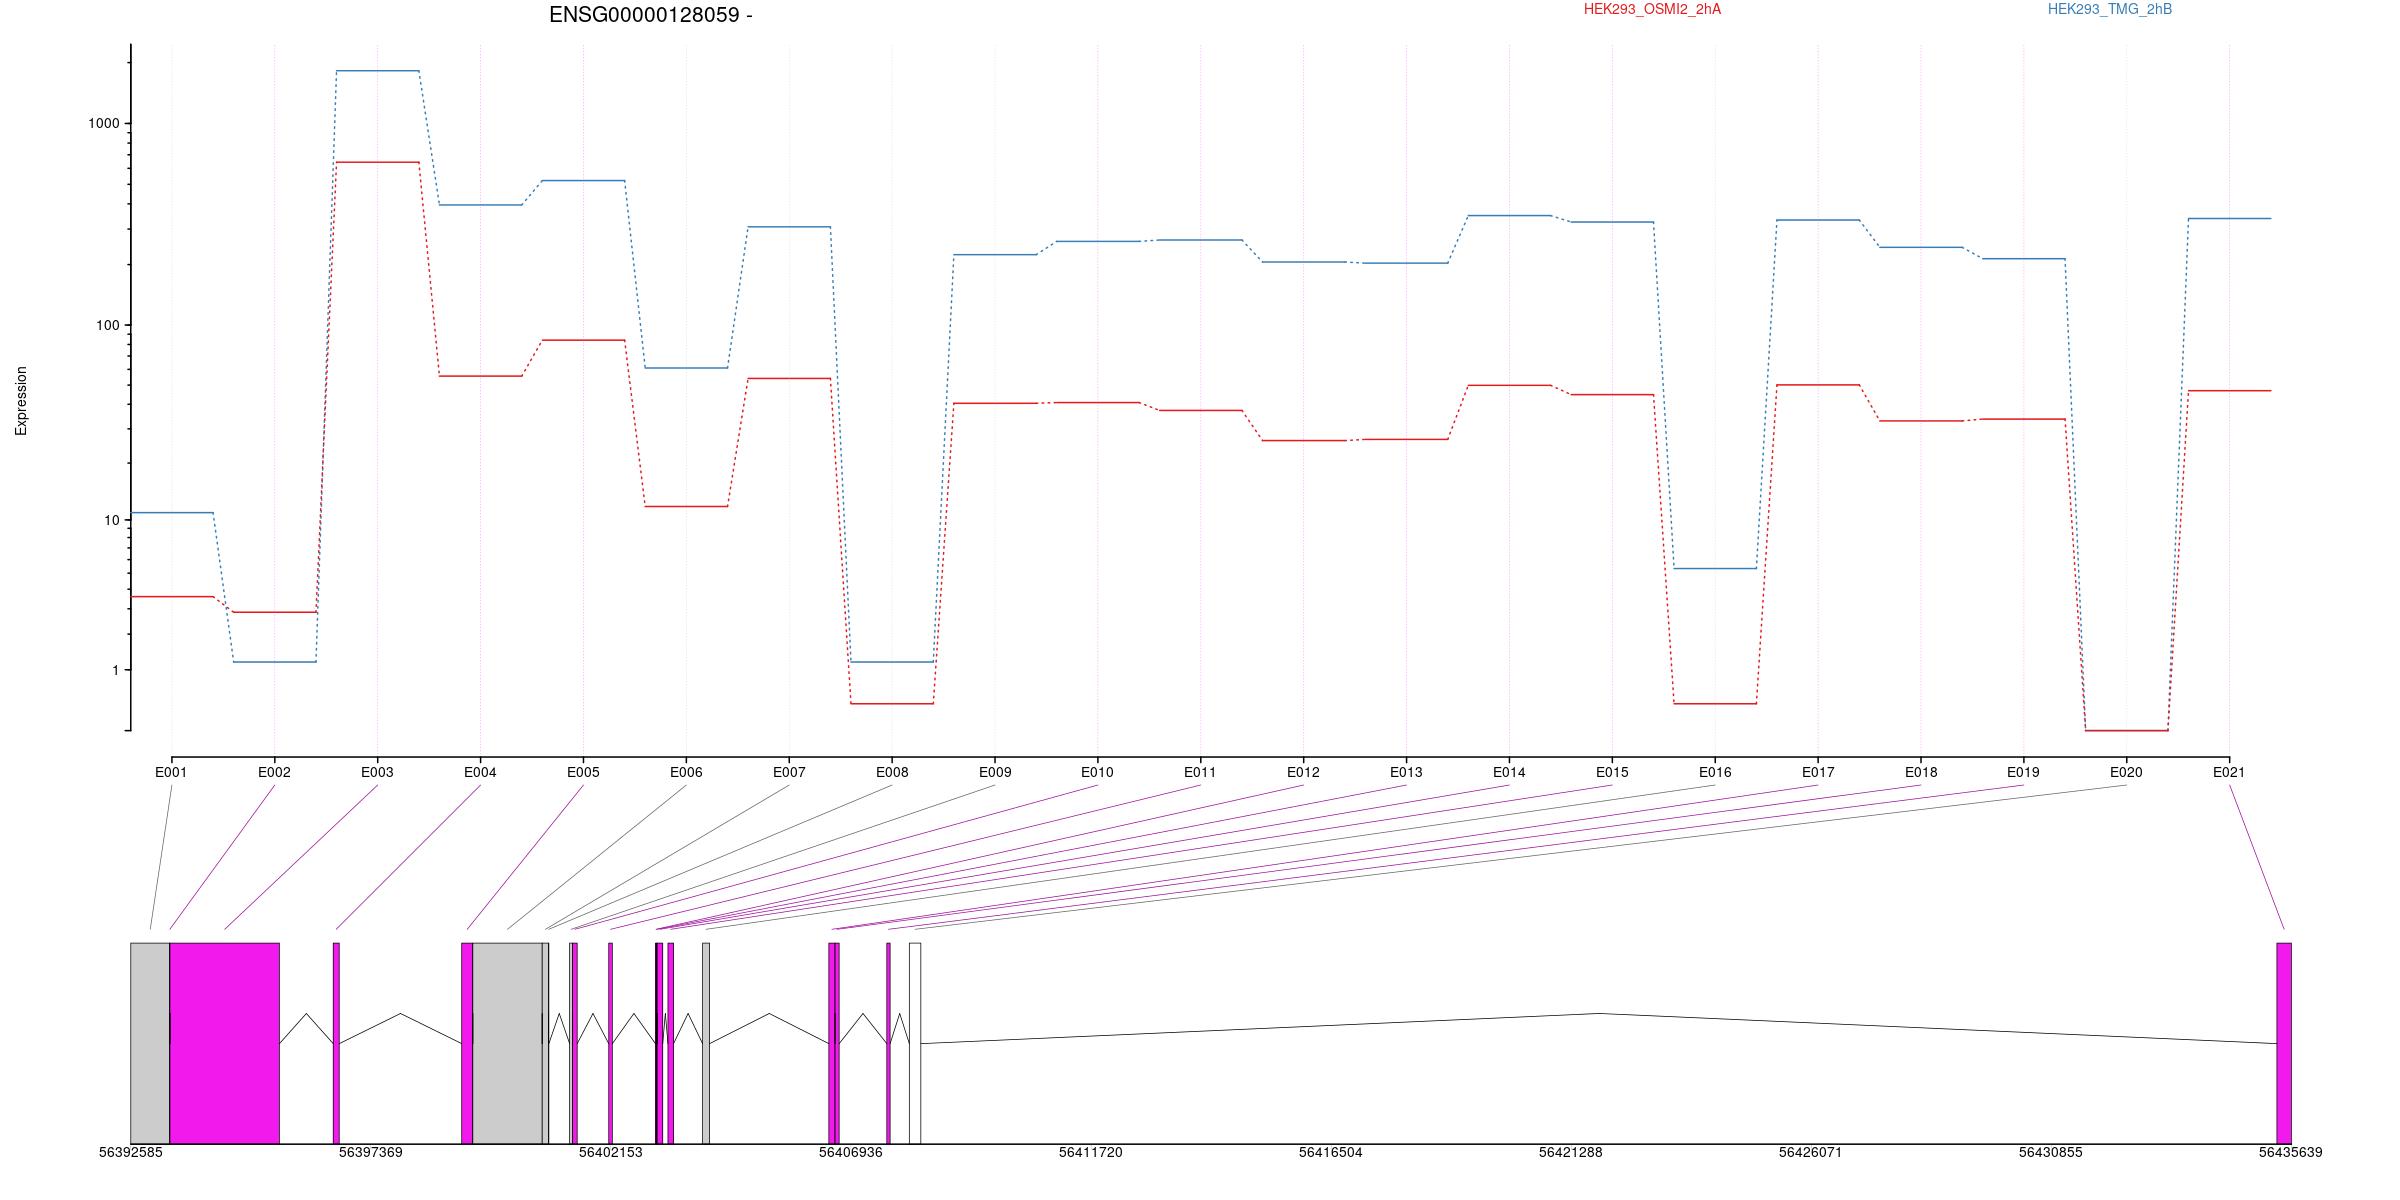
Task: Click y-axis tick value 1
Action: [116, 670]
